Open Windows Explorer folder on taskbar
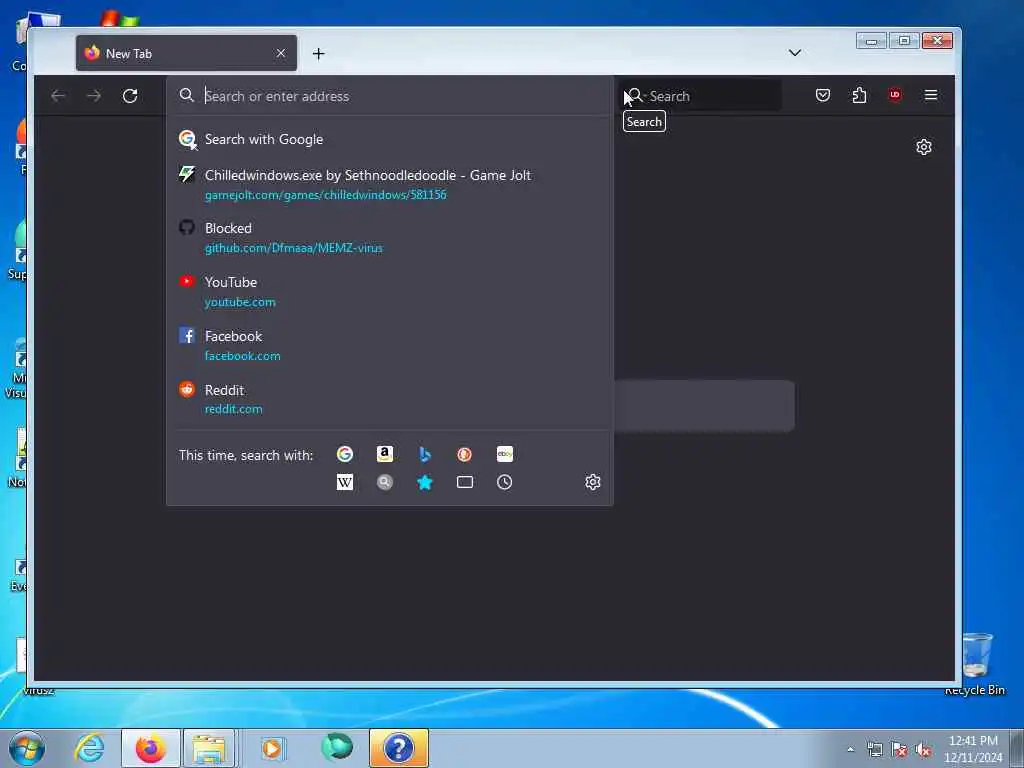 point(209,748)
